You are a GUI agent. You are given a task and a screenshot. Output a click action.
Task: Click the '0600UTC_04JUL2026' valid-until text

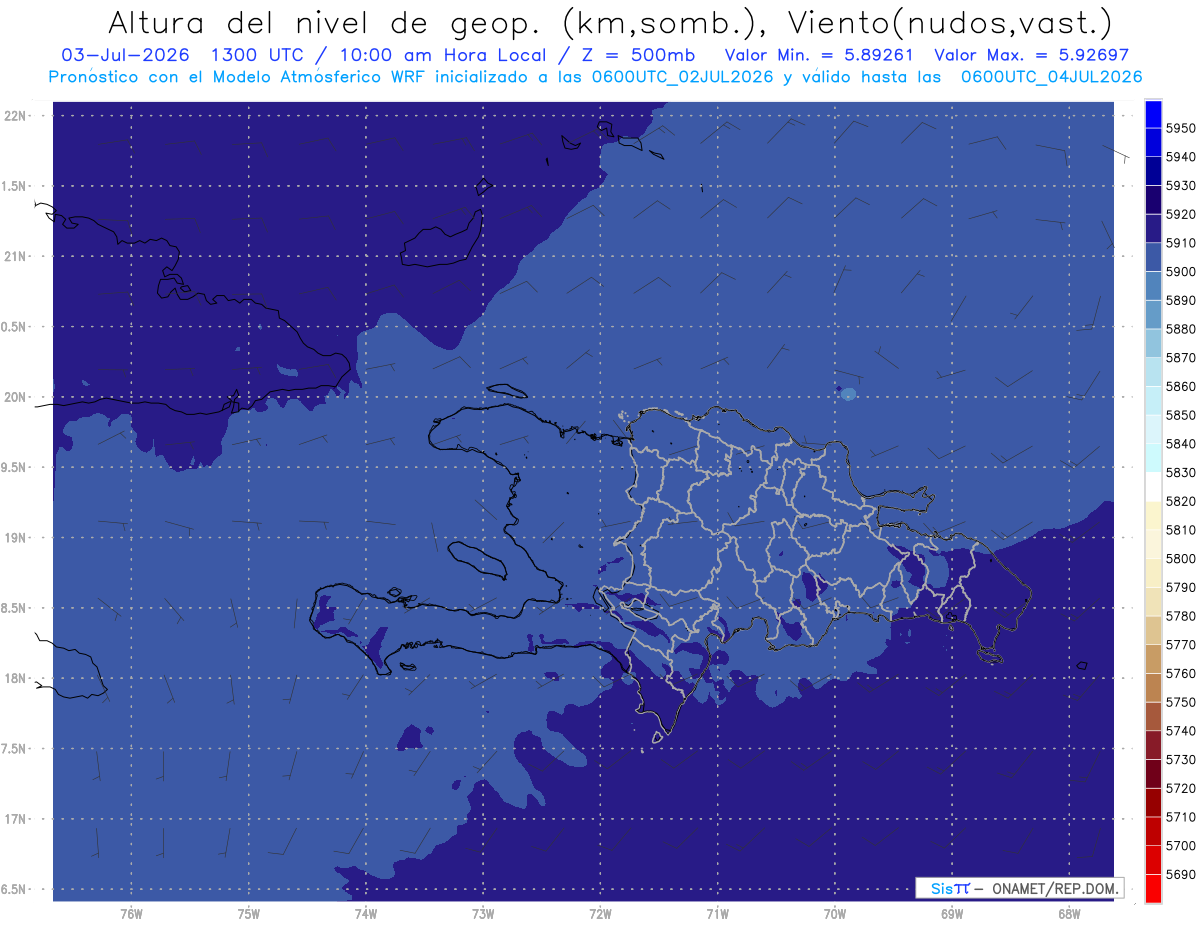1052,77
